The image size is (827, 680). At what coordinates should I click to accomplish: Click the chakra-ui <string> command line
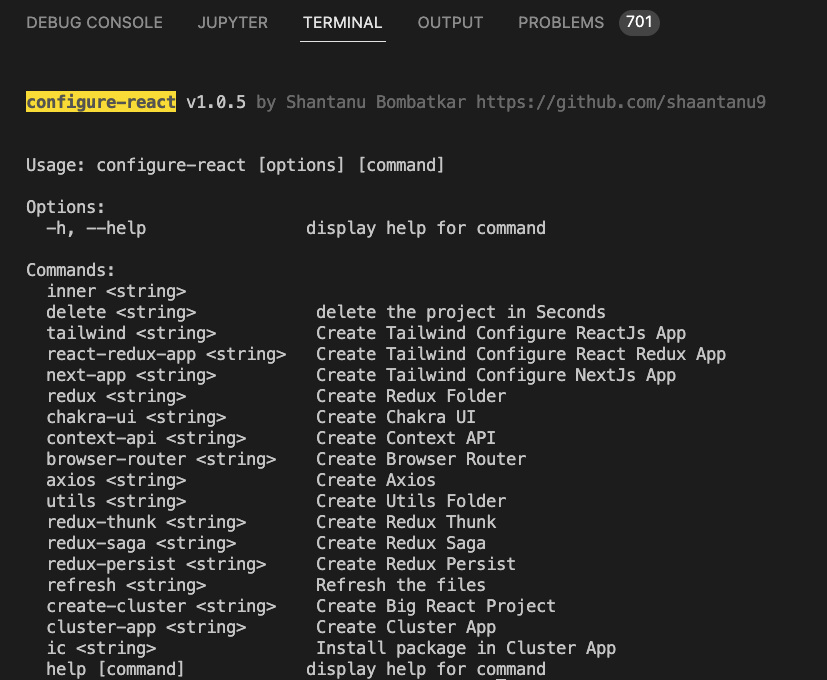(x=261, y=417)
